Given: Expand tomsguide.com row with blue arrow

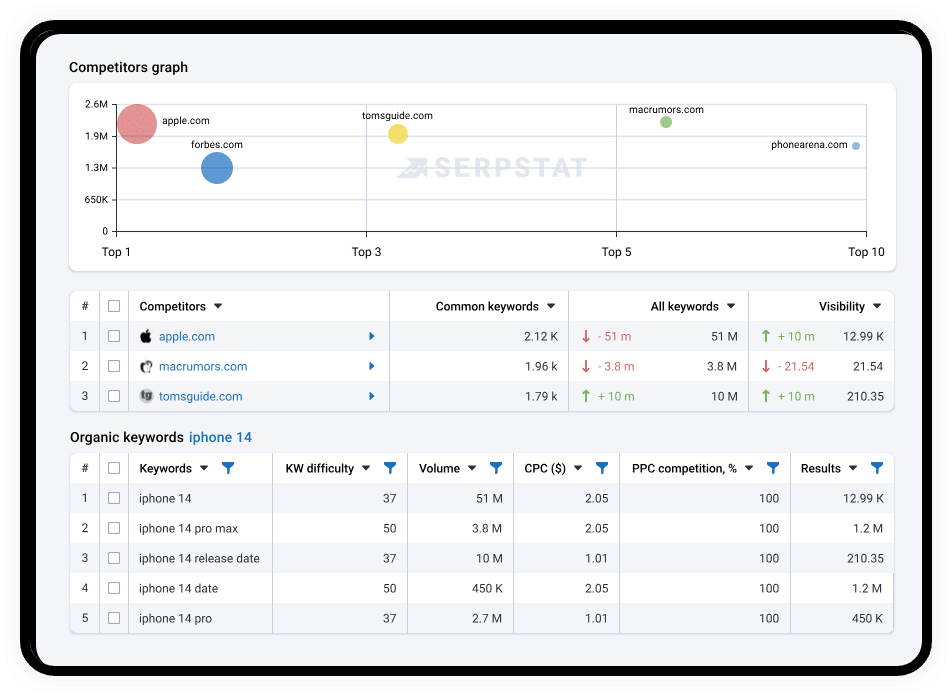Looking at the screenshot, I should coord(372,396).
